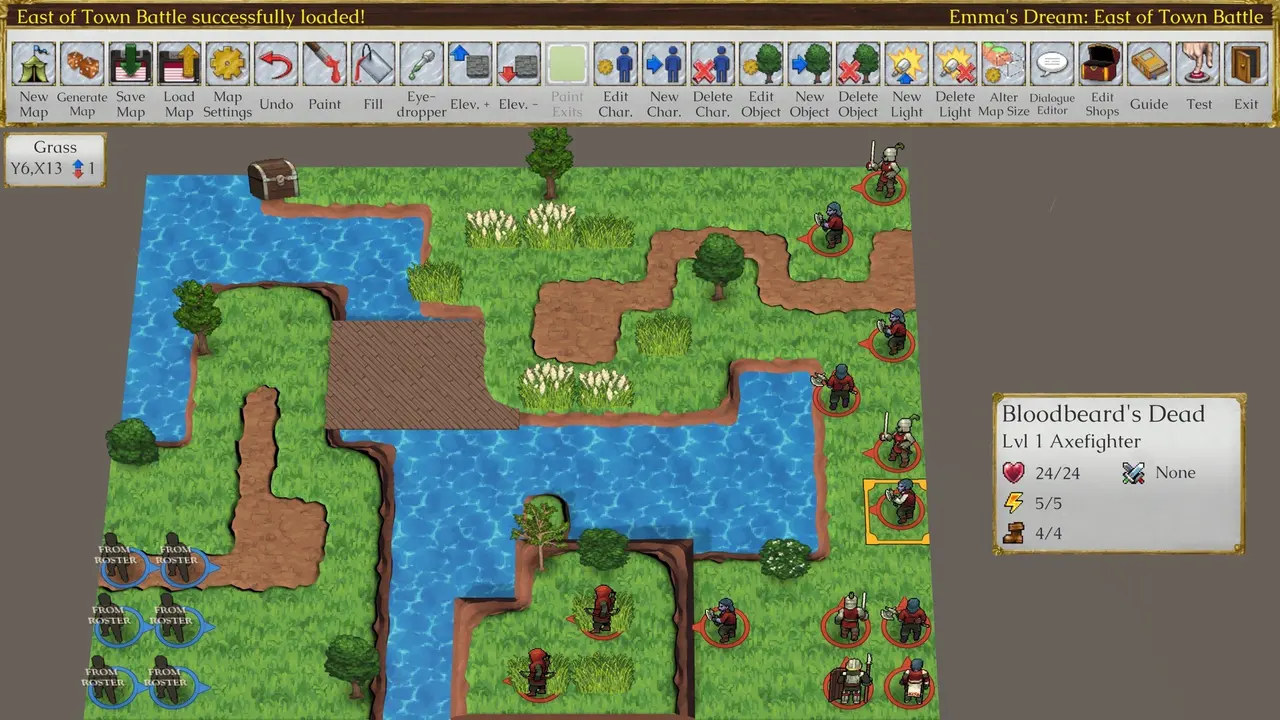Activate the Eyedropper tool
The image size is (1280, 720).
421,64
